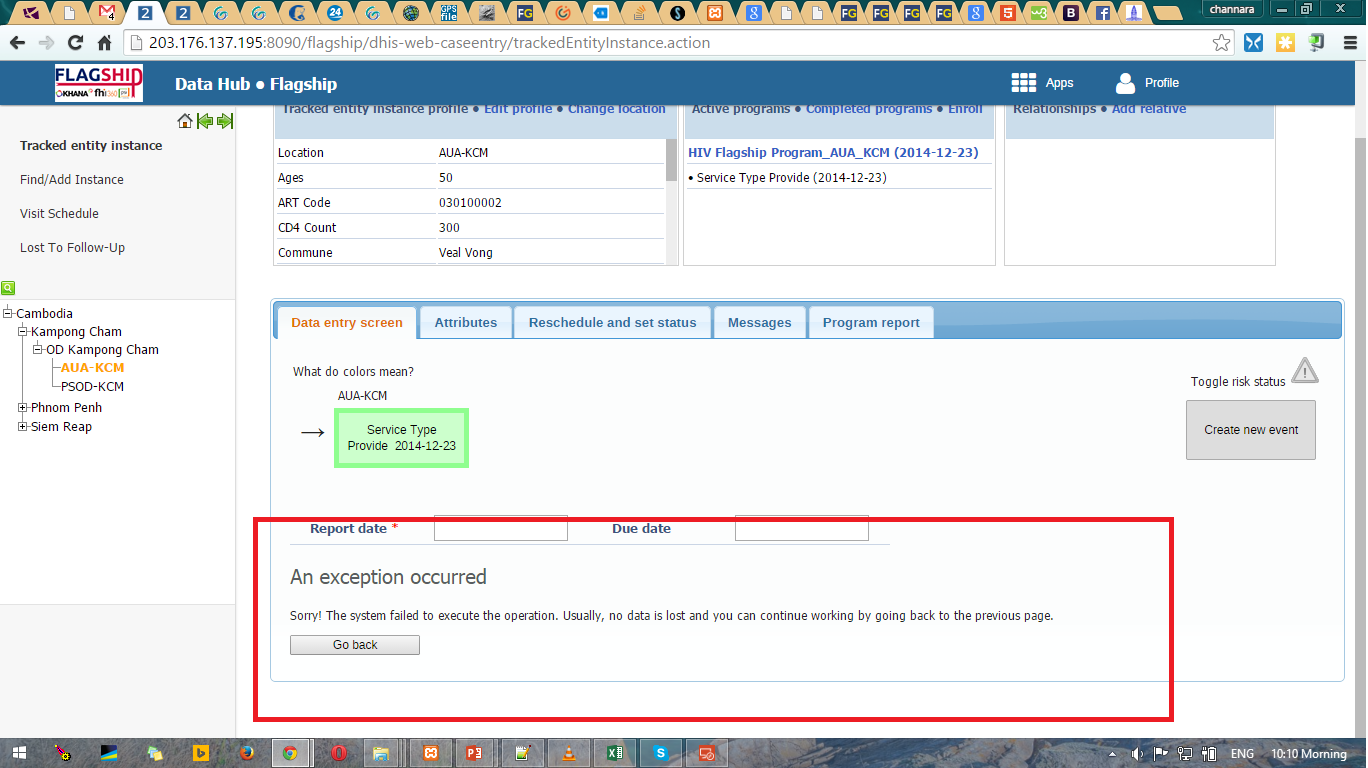
Task: Open Find/Add Instance in the sidebar
Action: coord(72,180)
